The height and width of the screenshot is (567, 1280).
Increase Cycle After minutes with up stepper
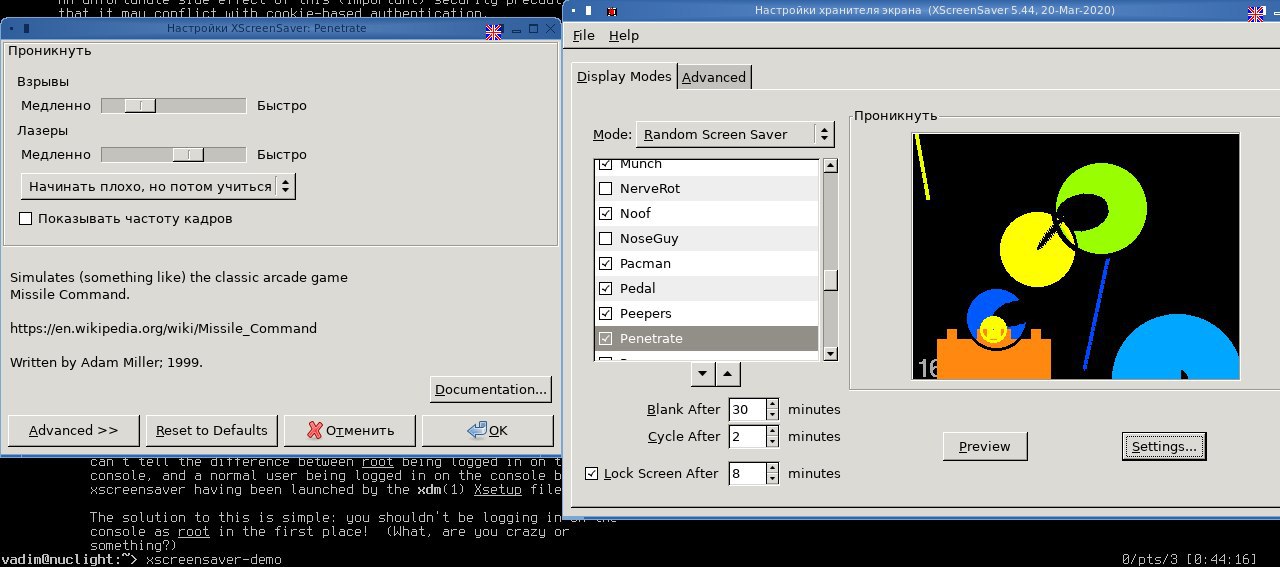coord(772,430)
